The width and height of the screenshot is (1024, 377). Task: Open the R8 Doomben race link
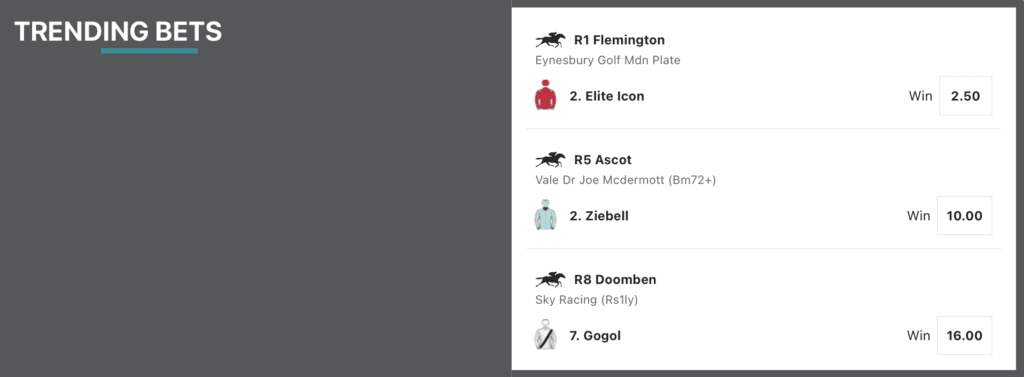(615, 280)
